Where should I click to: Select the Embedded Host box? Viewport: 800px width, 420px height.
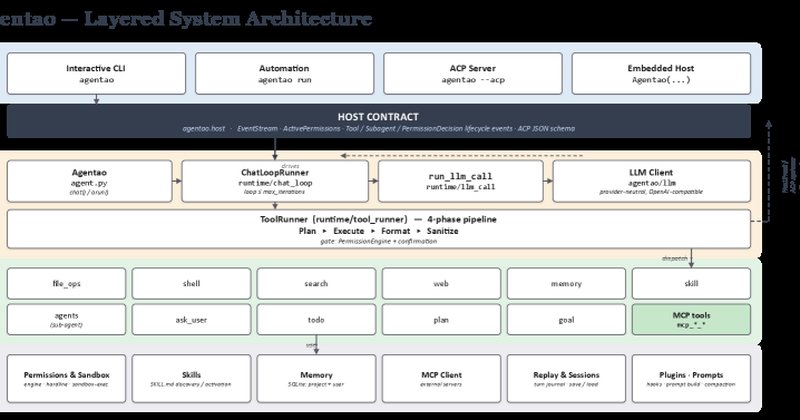[x=661, y=73]
